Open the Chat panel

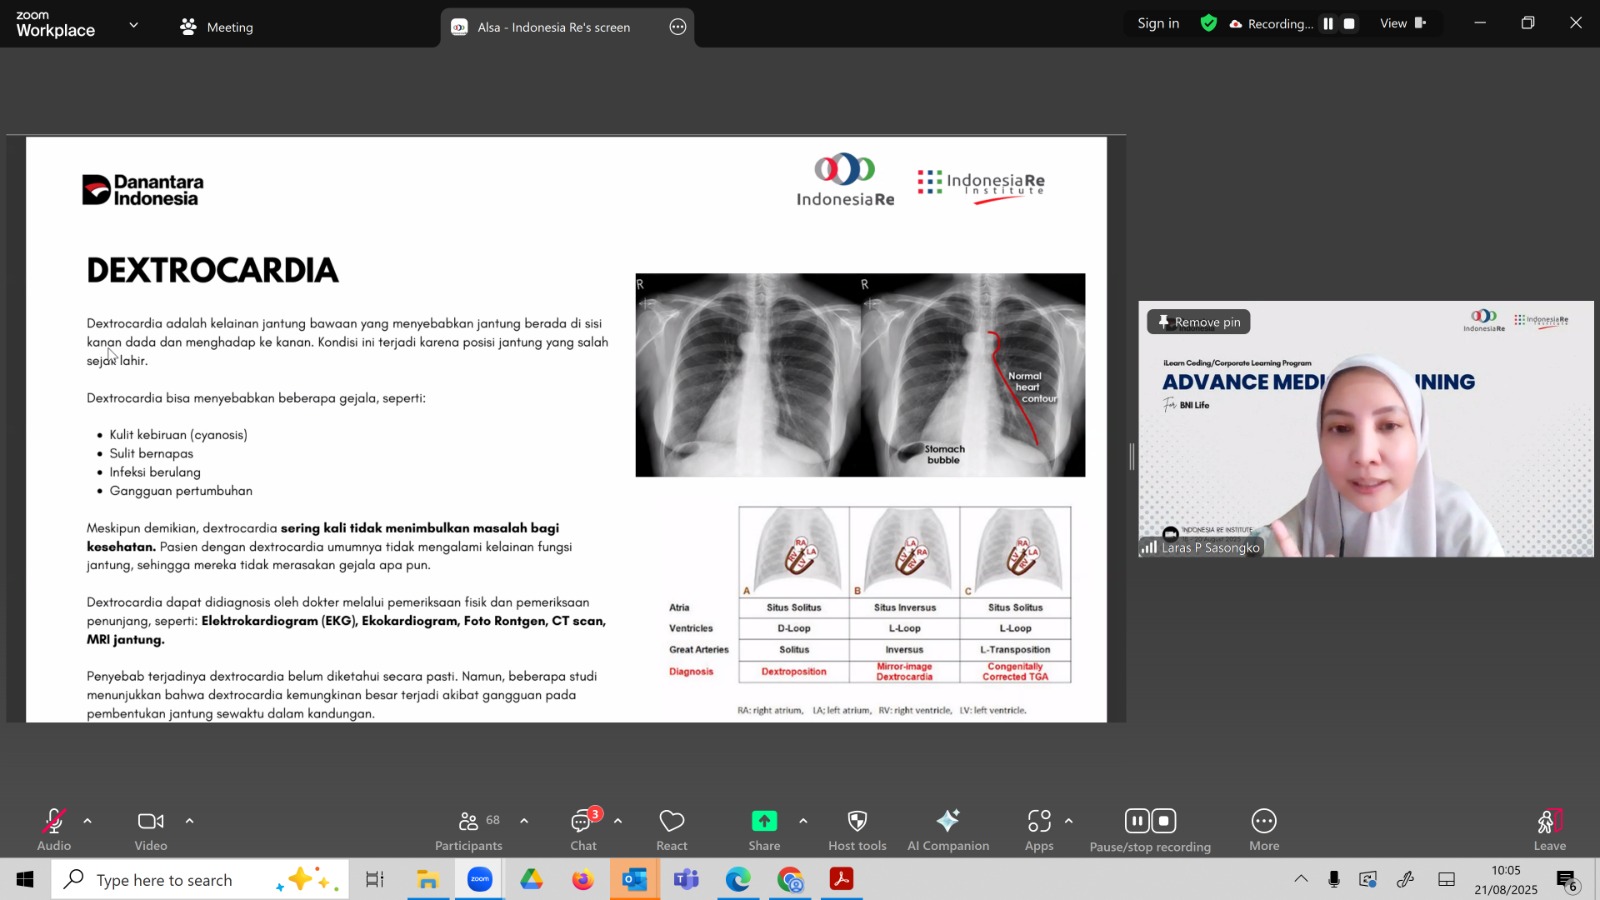583,829
